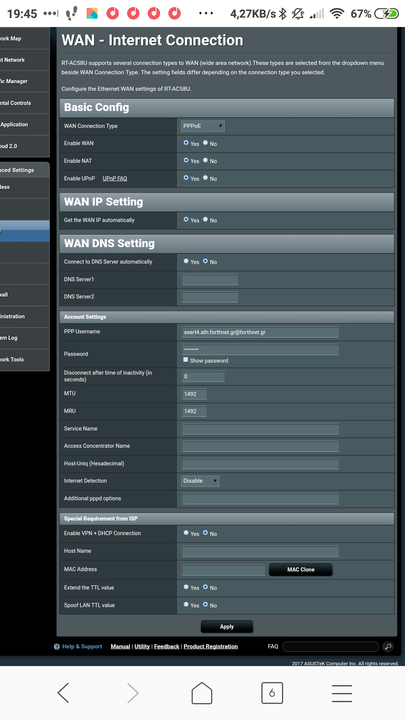Viewport: 405px width, 720px height.
Task: Open Network Tools in the sidebar
Action: 24,360
